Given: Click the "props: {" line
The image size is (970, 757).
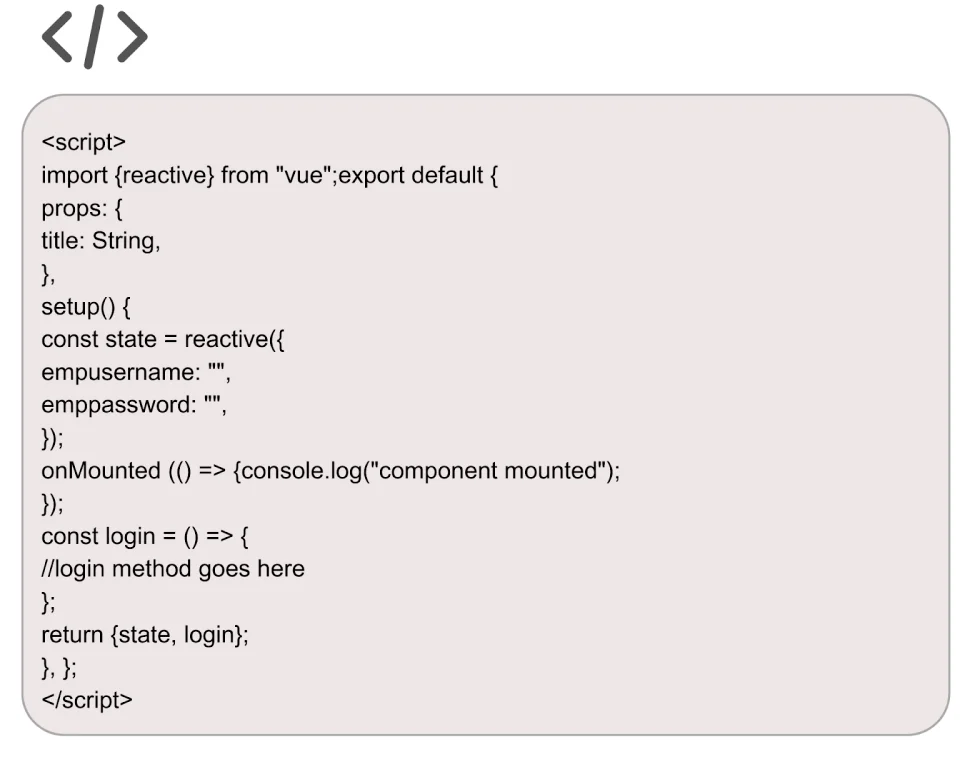Looking at the screenshot, I should click(x=82, y=209).
